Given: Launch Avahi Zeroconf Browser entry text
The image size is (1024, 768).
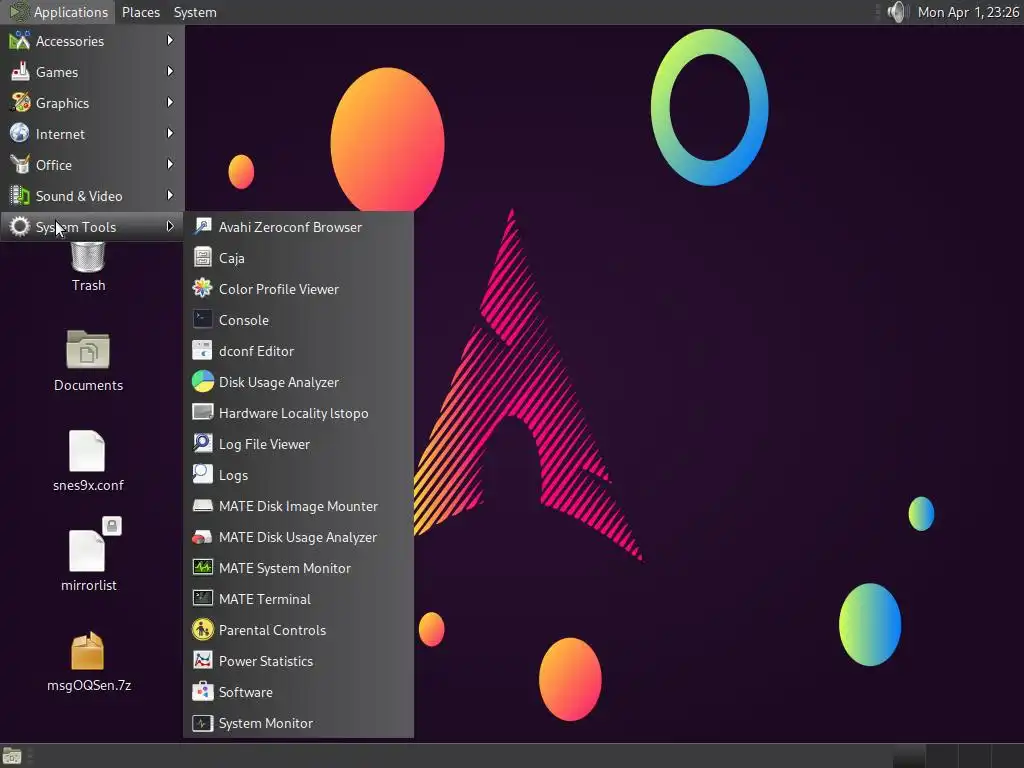Looking at the screenshot, I should click(290, 227).
